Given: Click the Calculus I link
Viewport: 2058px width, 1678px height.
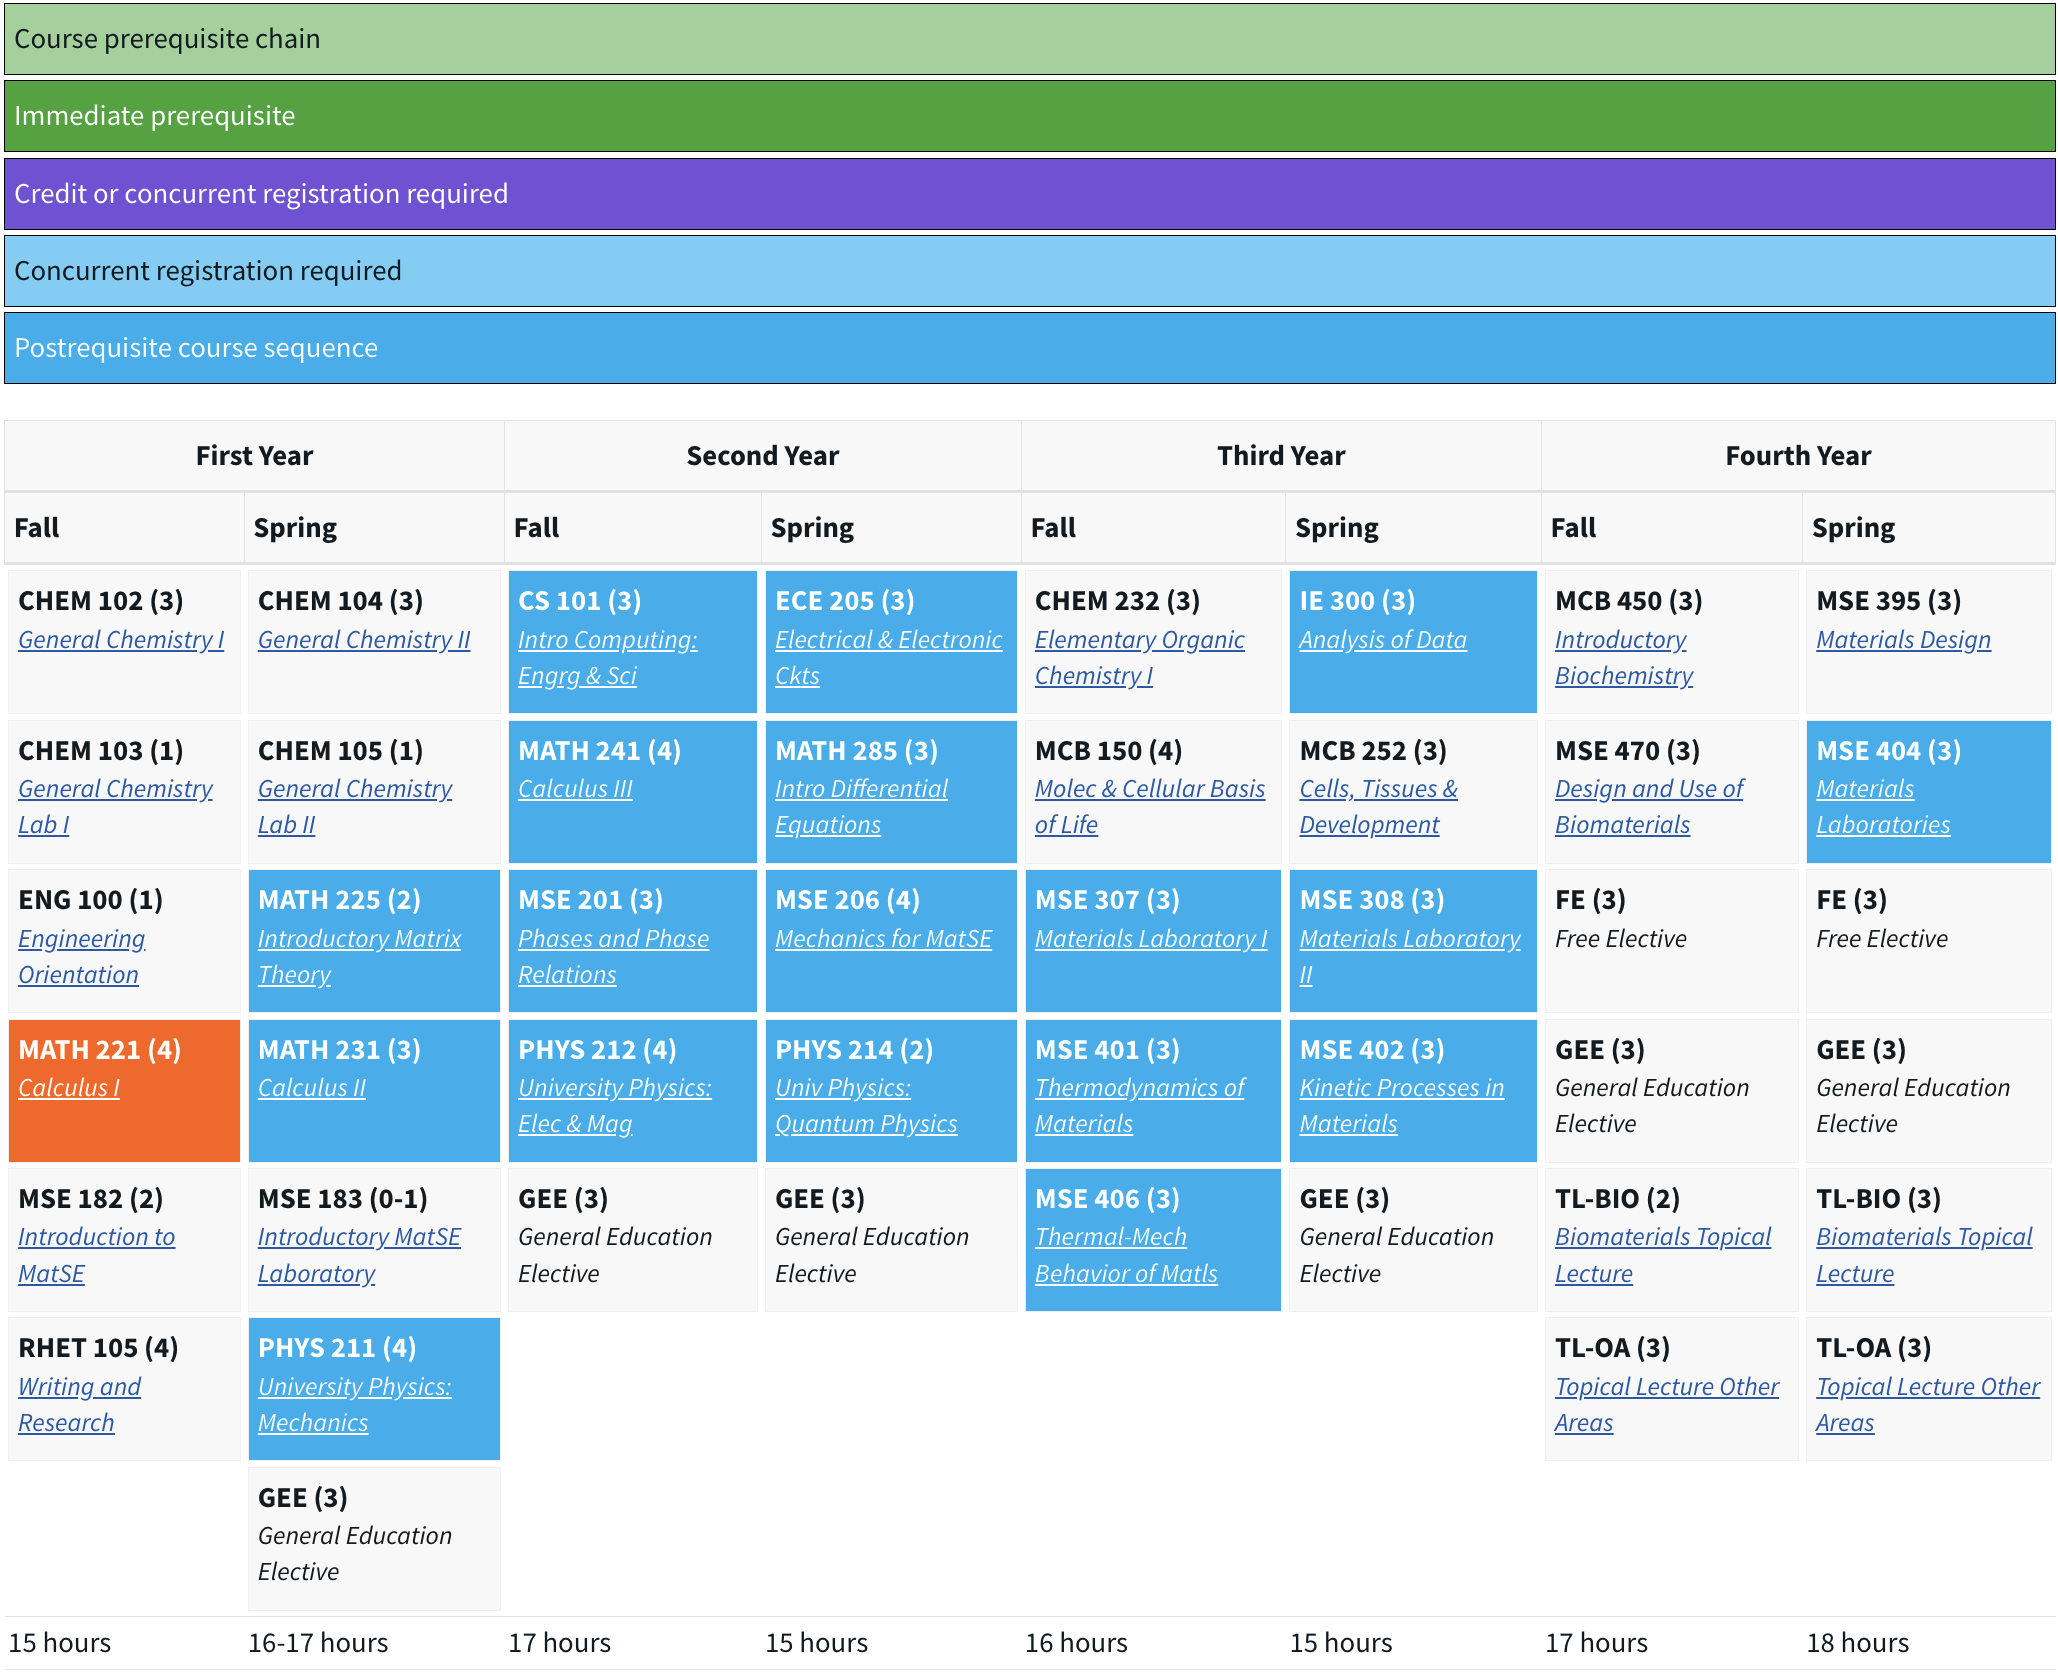Looking at the screenshot, I should pyautogui.click(x=69, y=1088).
